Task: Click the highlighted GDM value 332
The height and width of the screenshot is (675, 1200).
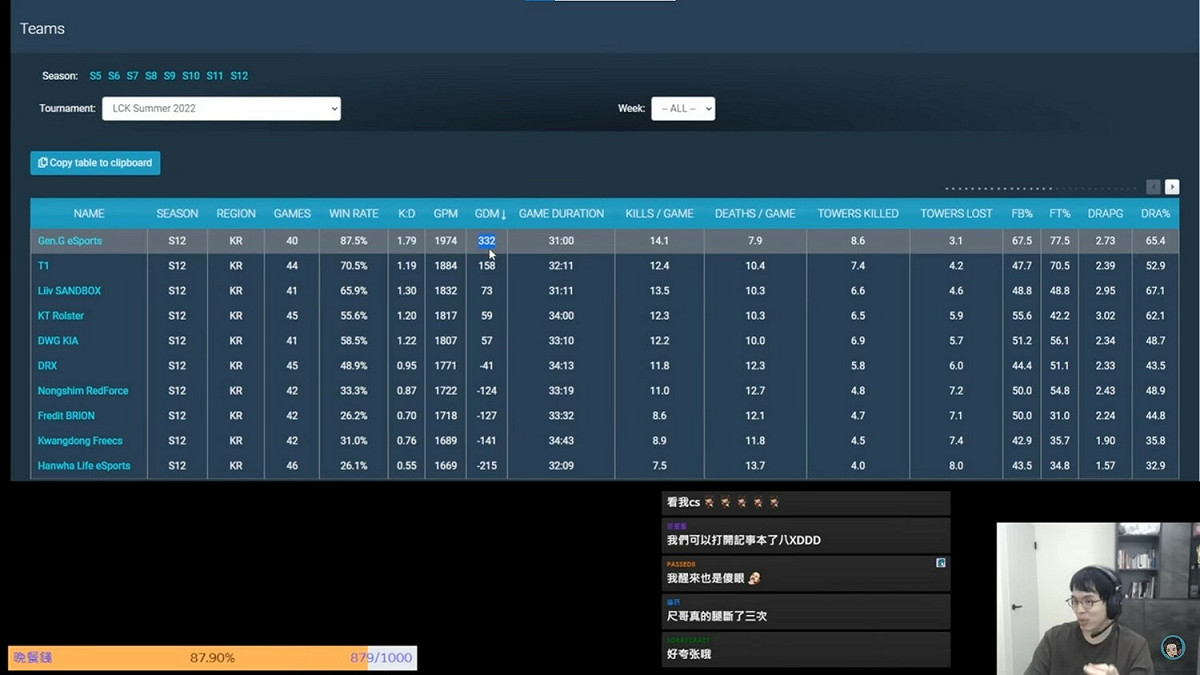Action: click(487, 241)
